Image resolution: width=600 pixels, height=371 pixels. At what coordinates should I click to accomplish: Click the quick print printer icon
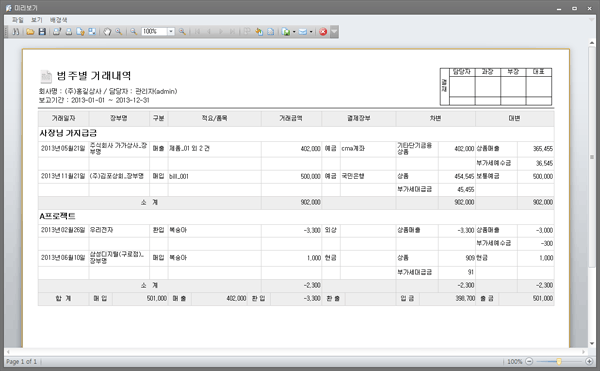tap(69, 32)
